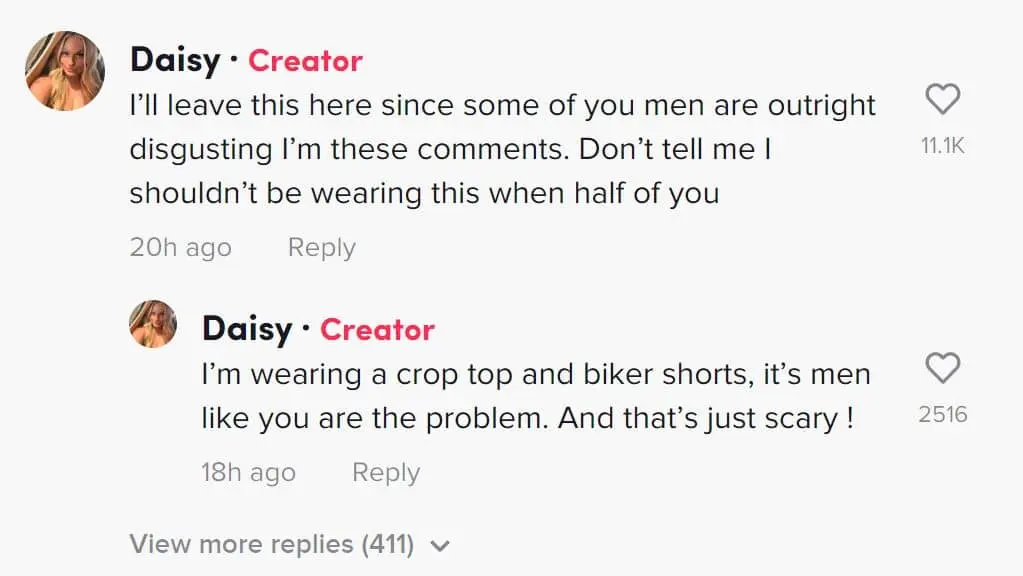Image resolution: width=1023 pixels, height=576 pixels.
Task: Click the Creator badge on the nested reply
Action: coord(377,329)
